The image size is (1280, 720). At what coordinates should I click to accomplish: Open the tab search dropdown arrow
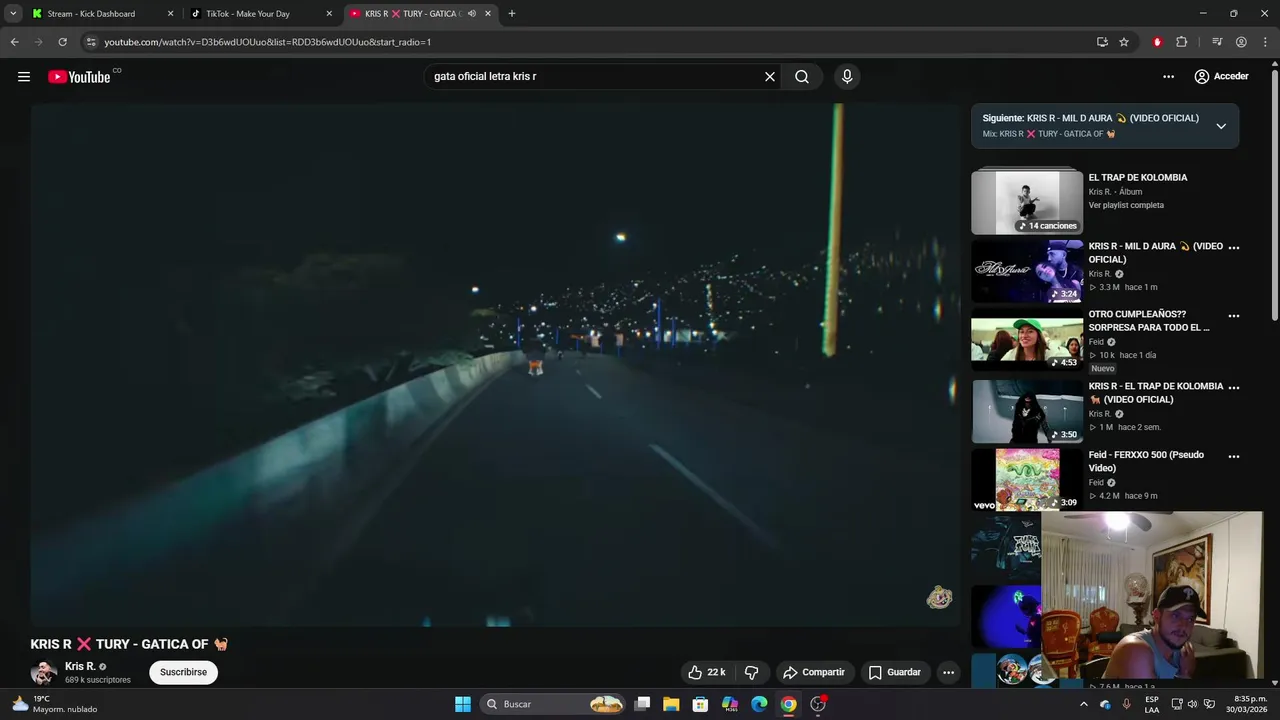(13, 14)
